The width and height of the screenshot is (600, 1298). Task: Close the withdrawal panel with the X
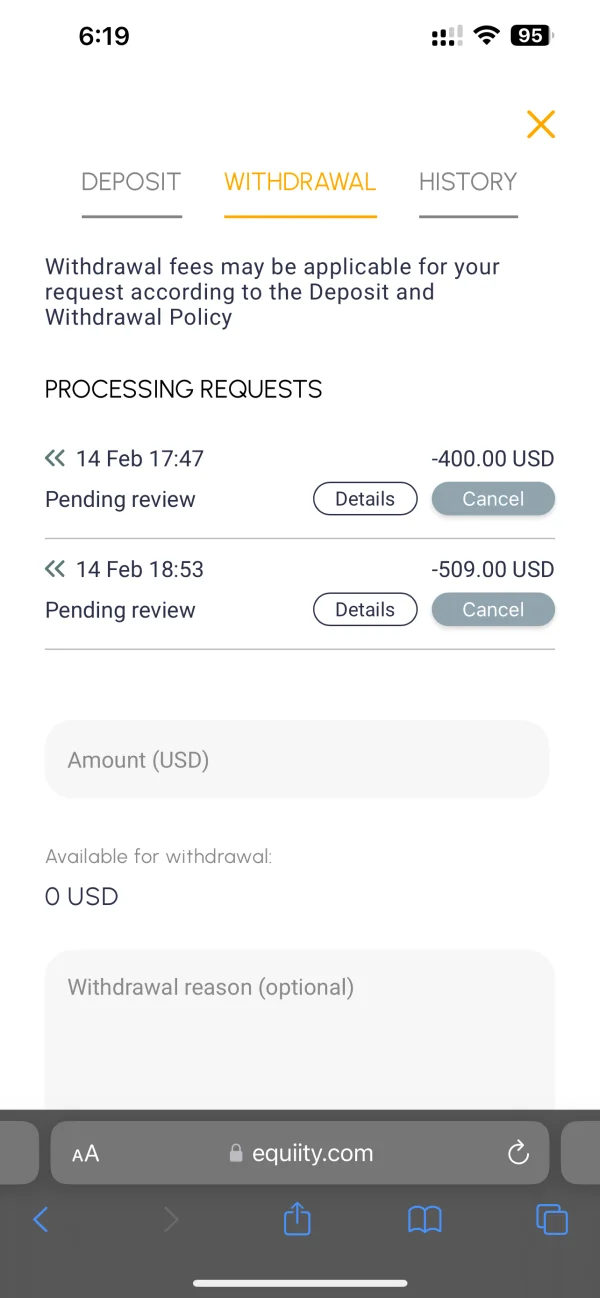pyautogui.click(x=541, y=124)
